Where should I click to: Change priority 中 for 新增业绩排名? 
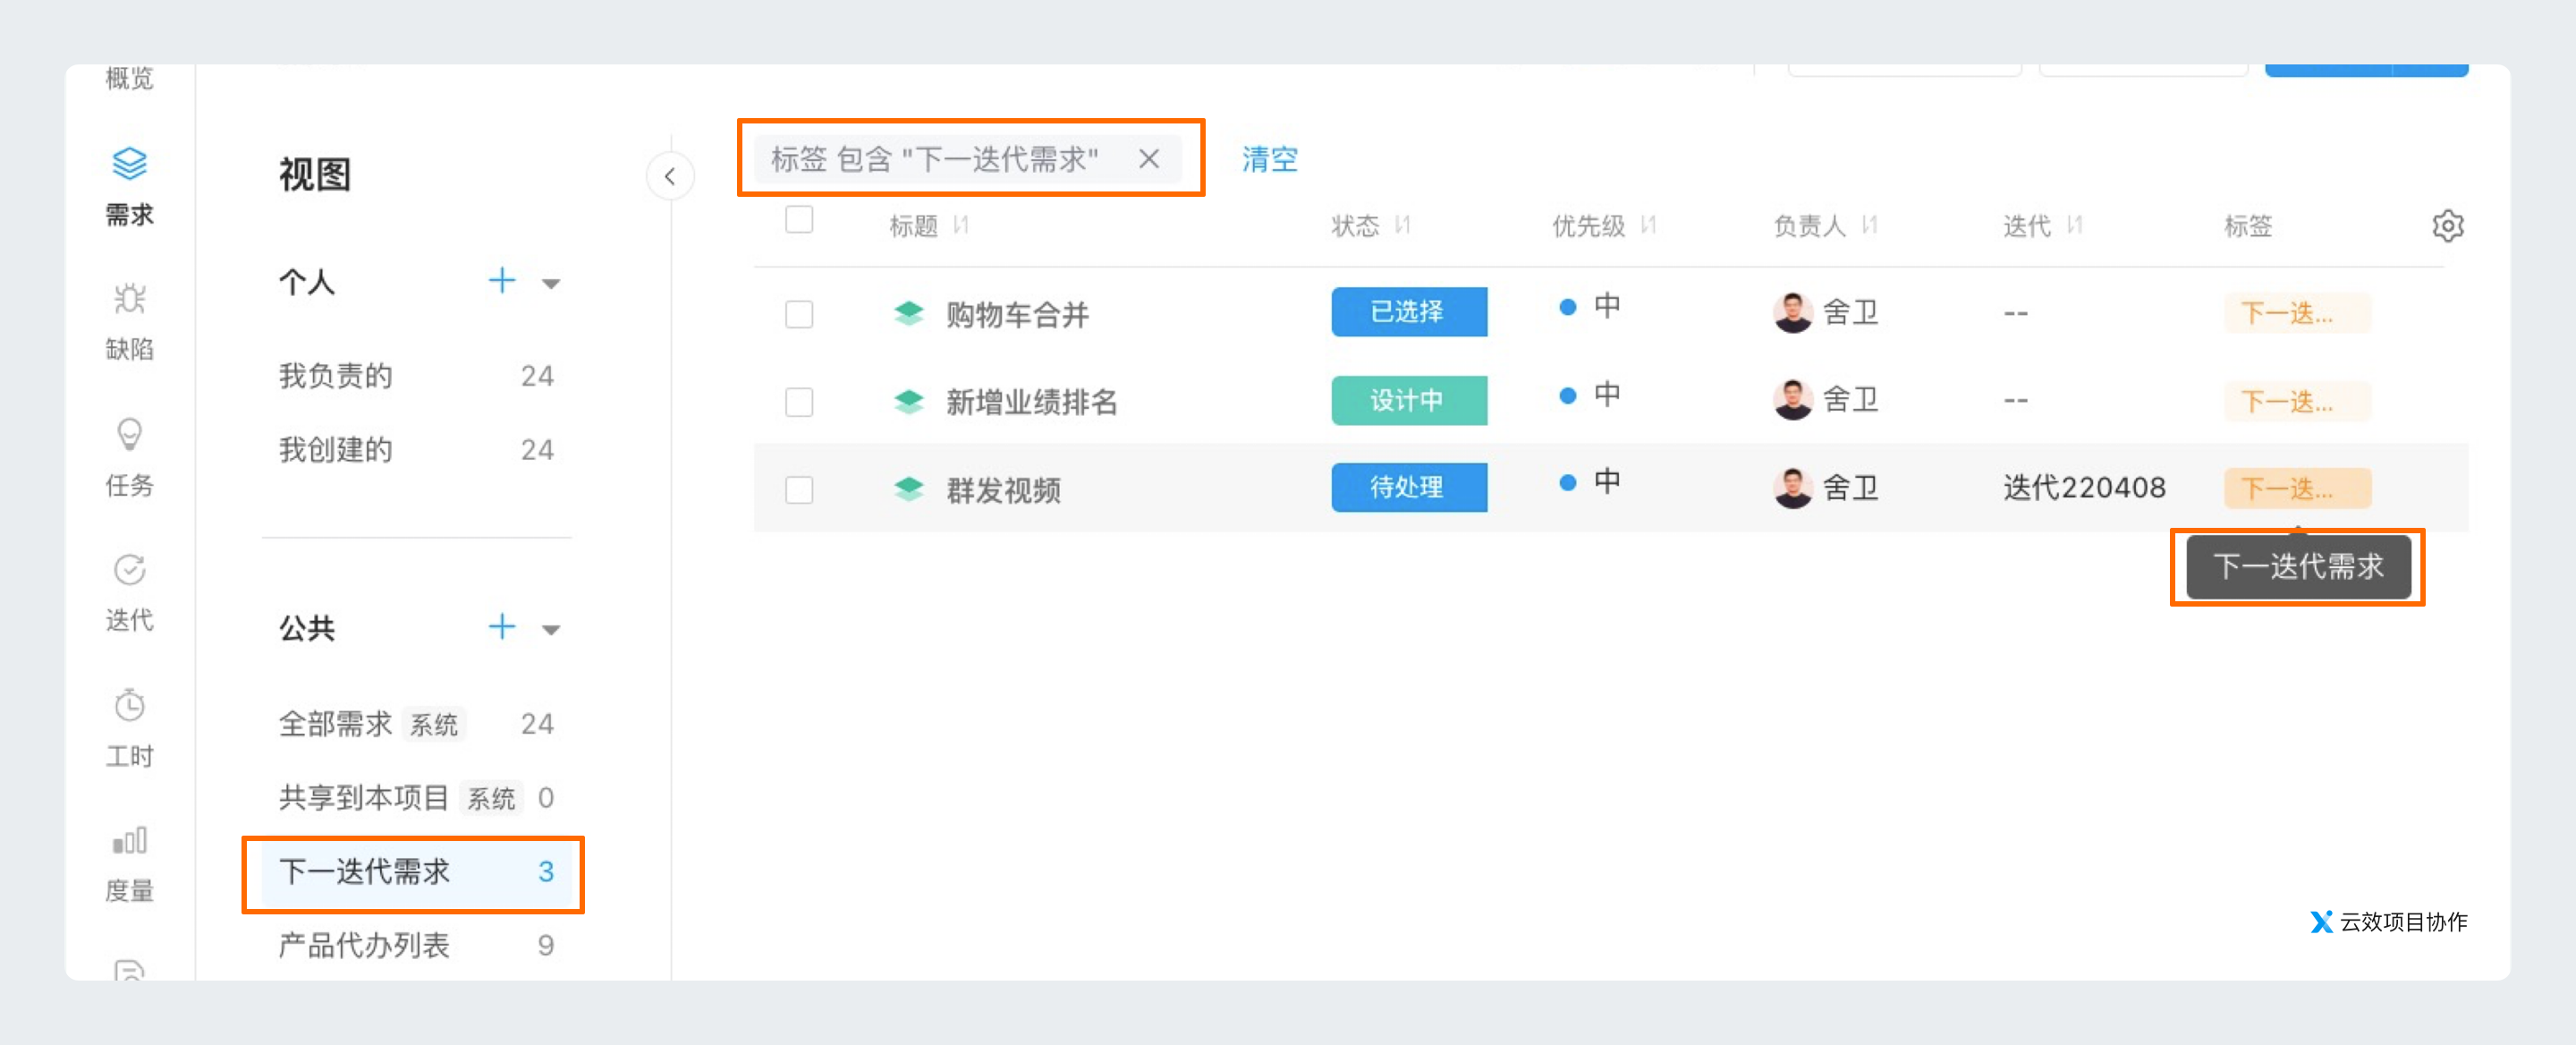(1590, 394)
